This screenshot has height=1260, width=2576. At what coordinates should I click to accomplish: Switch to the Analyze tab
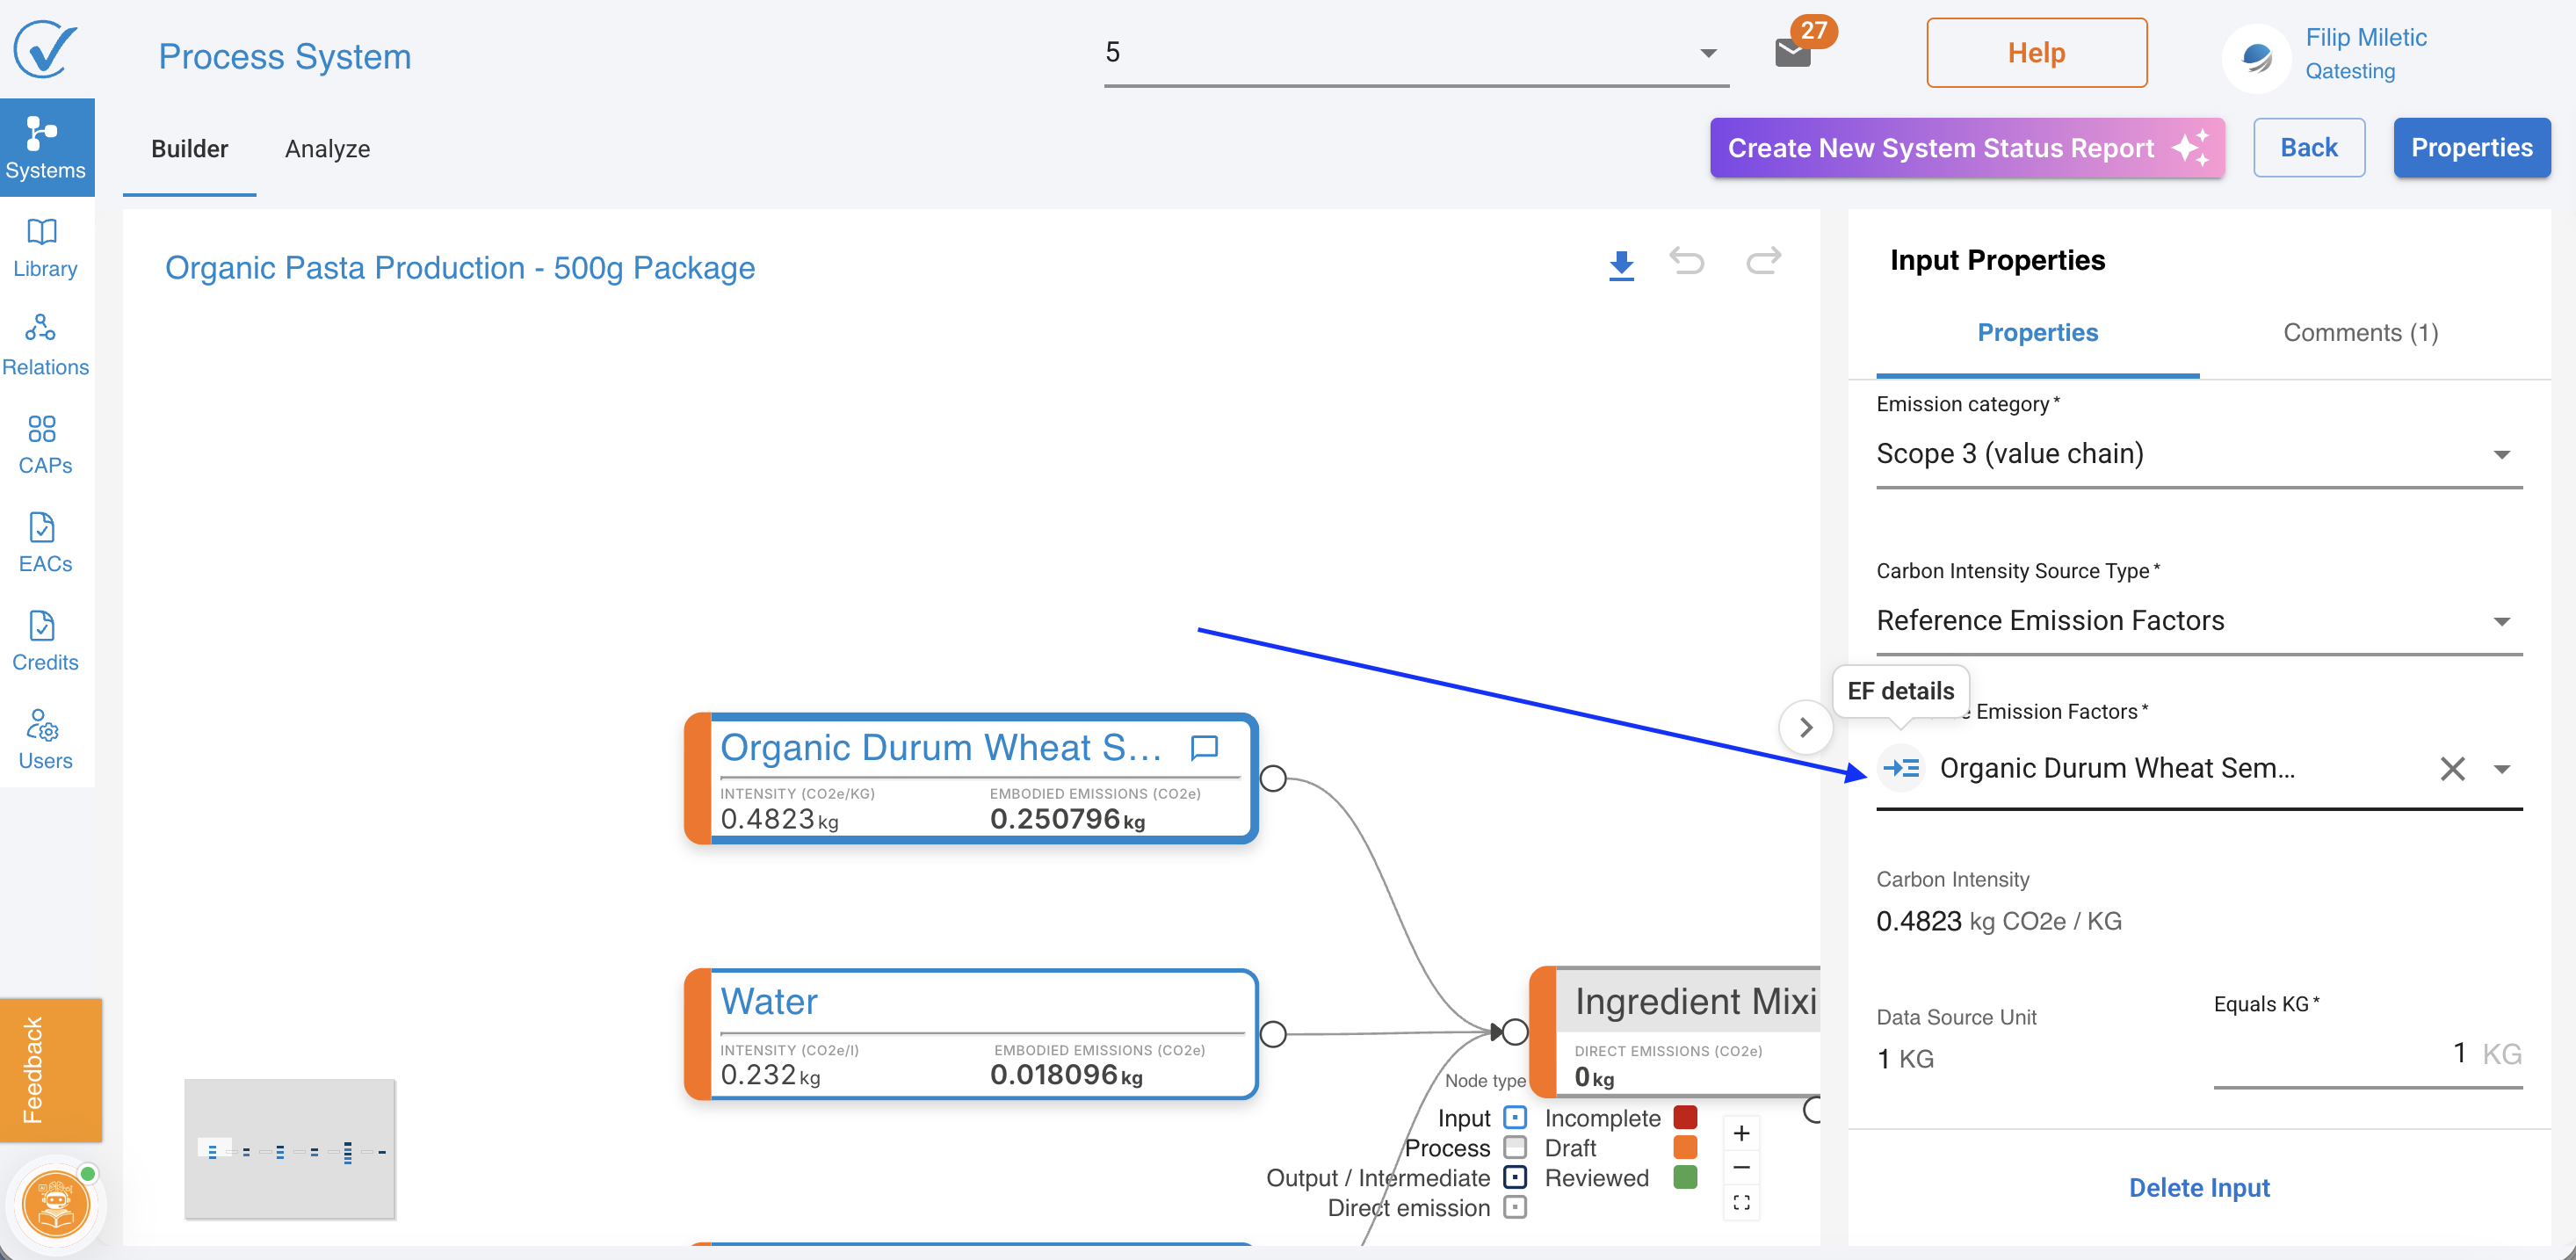327,149
